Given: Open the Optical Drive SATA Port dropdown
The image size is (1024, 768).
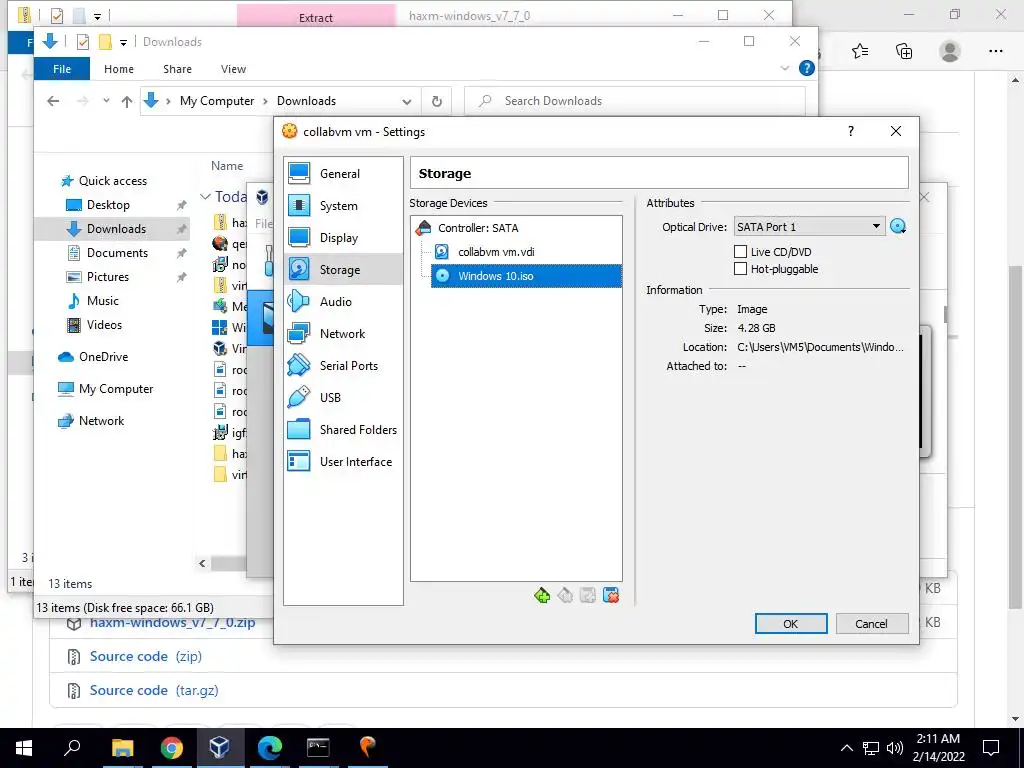Looking at the screenshot, I should click(x=810, y=227).
